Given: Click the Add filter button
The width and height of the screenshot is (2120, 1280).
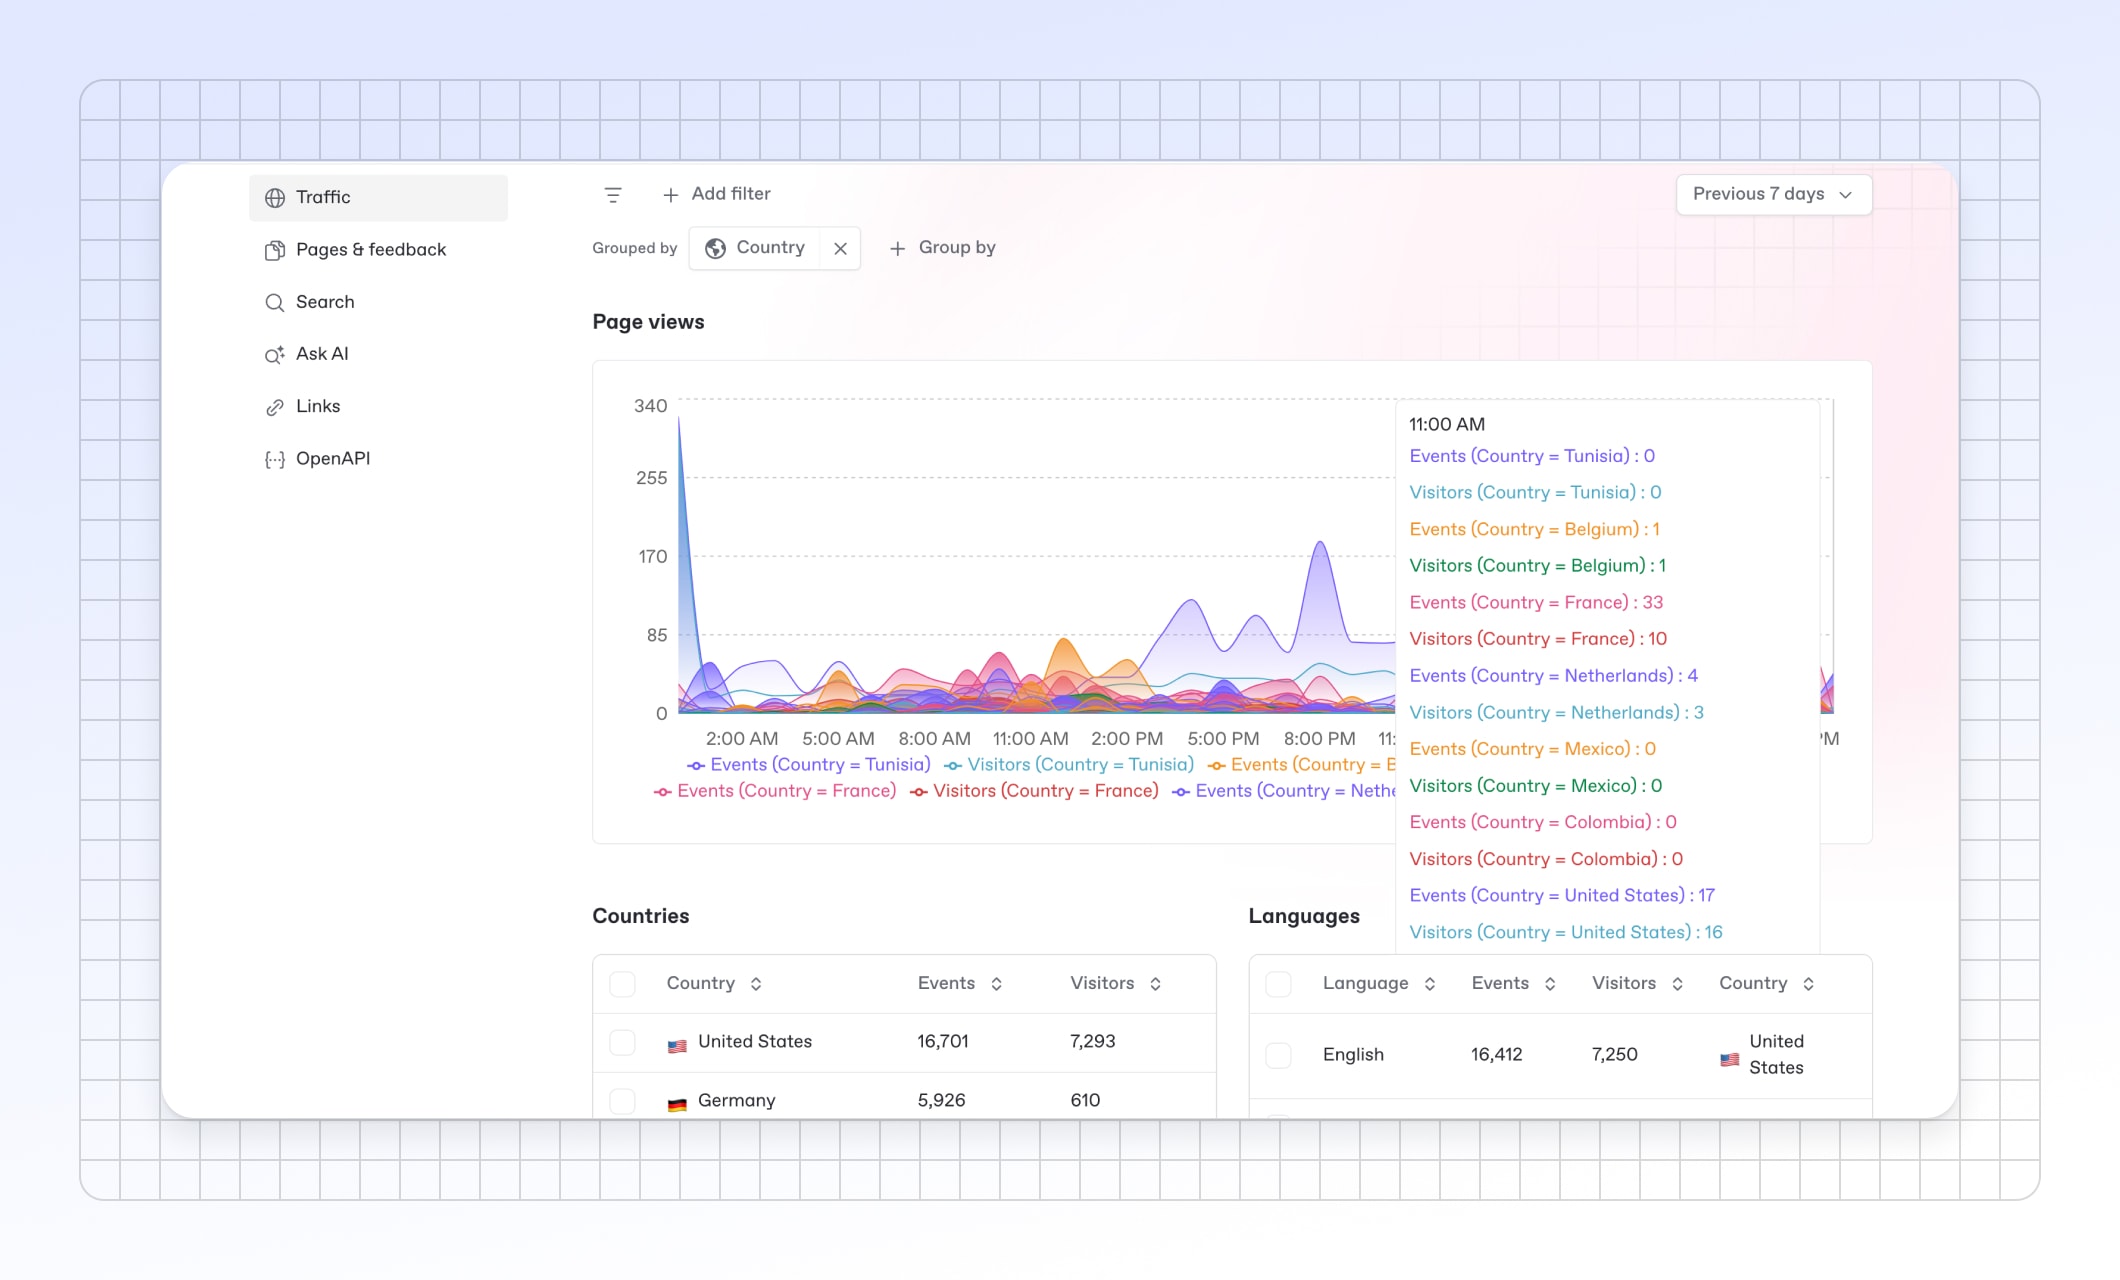Looking at the screenshot, I should coord(716,194).
